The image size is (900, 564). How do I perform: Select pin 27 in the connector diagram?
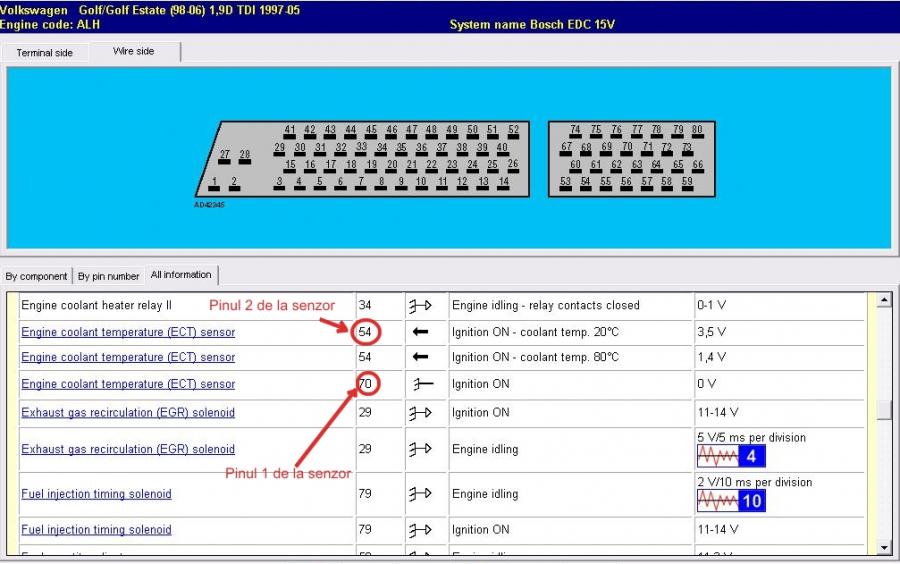pos(224,156)
